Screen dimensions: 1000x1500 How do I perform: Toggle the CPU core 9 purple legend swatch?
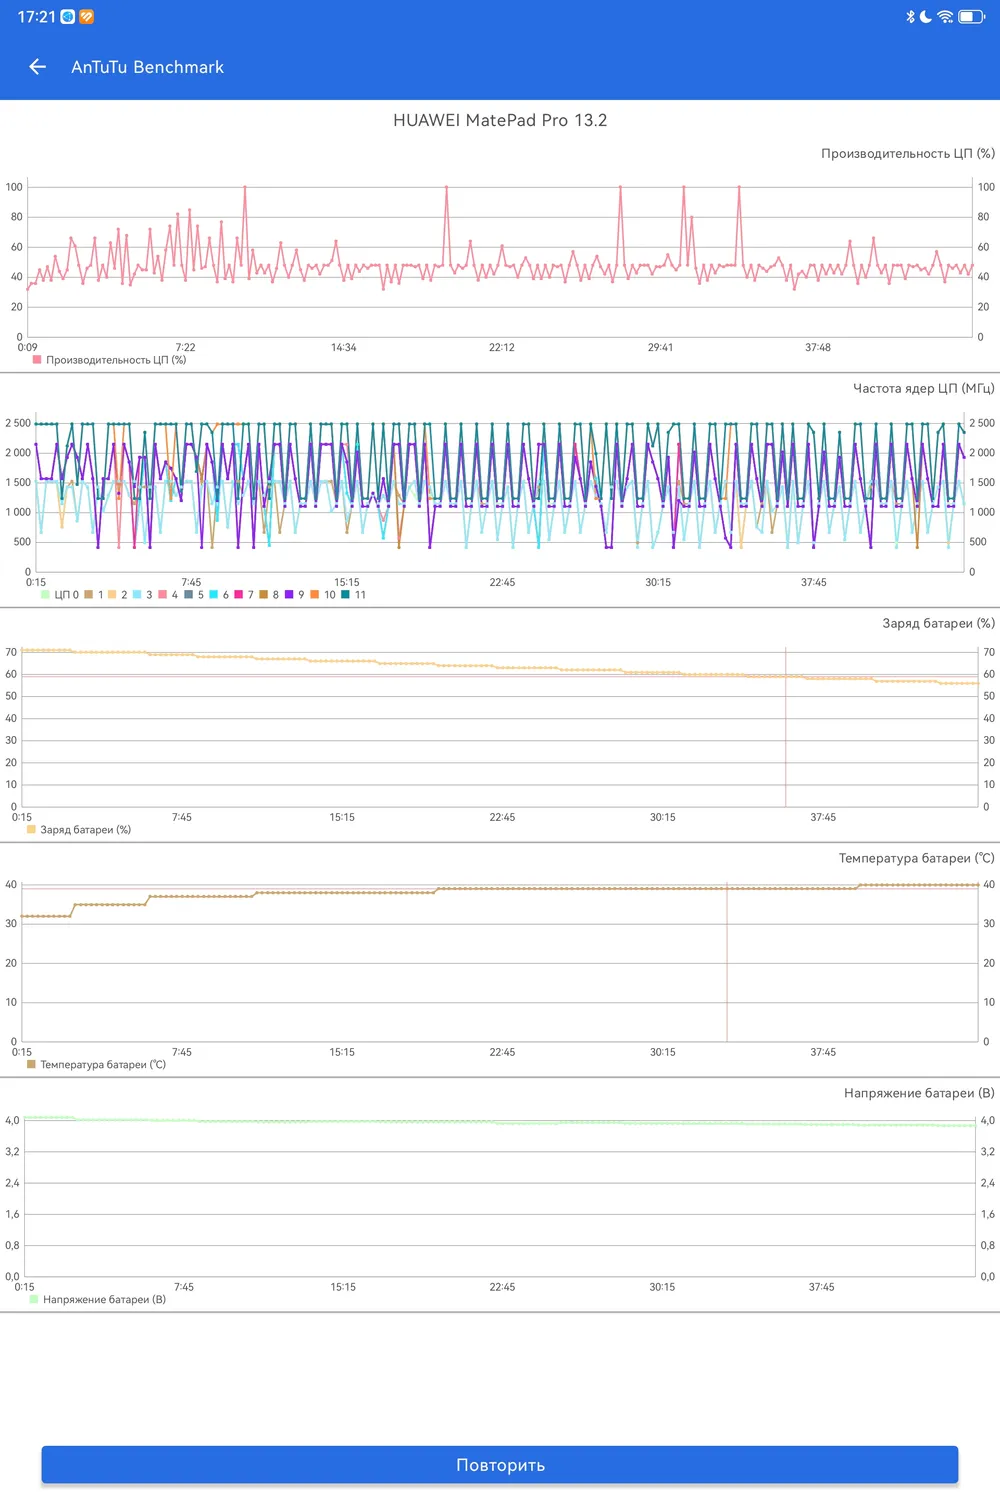pos(289,595)
